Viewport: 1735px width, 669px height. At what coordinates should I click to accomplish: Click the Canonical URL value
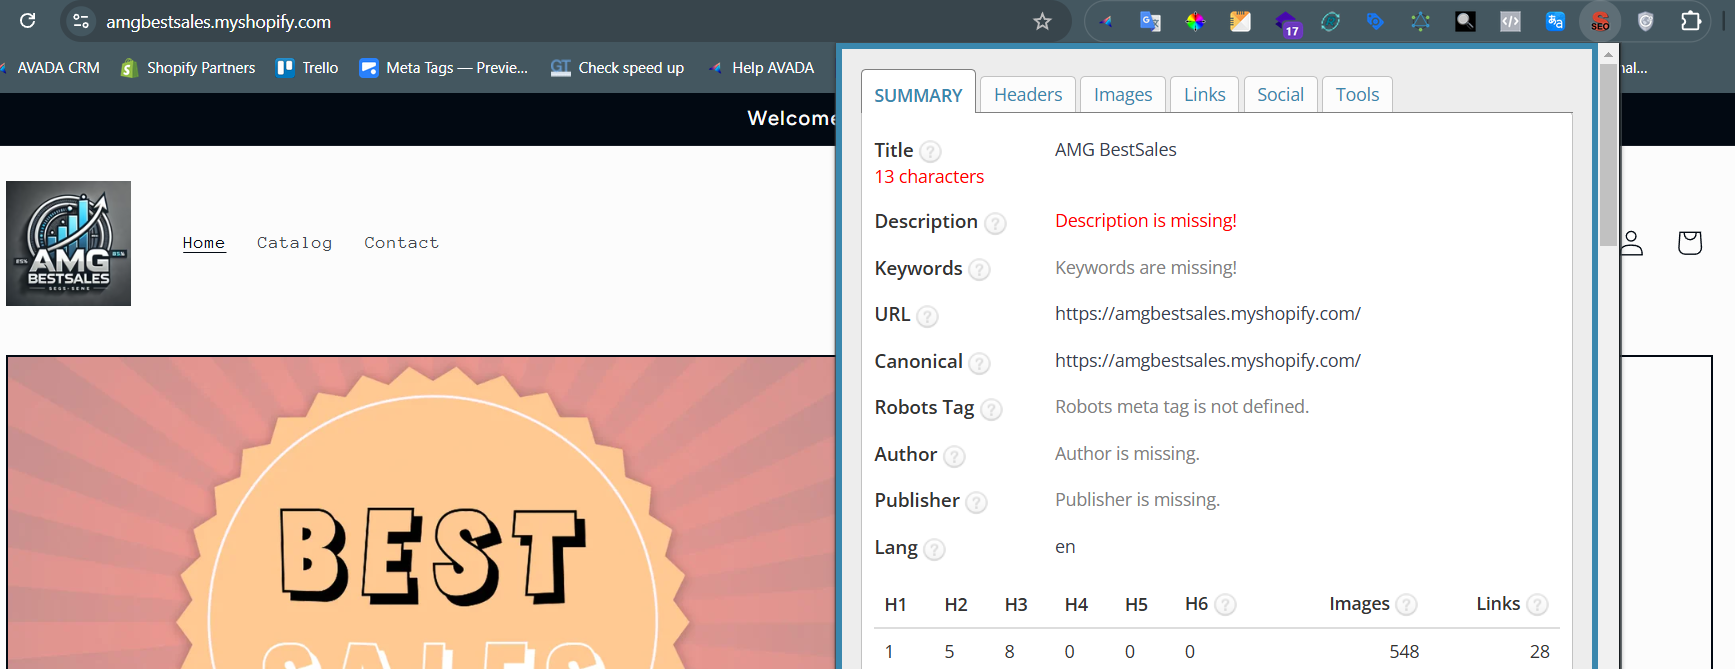1207,361
